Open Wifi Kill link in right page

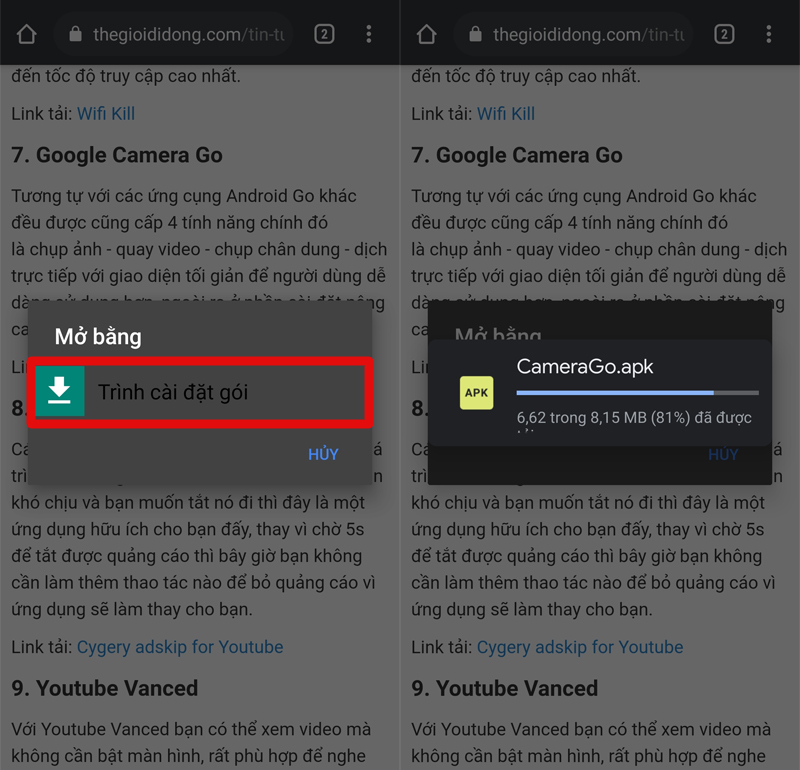(x=506, y=113)
